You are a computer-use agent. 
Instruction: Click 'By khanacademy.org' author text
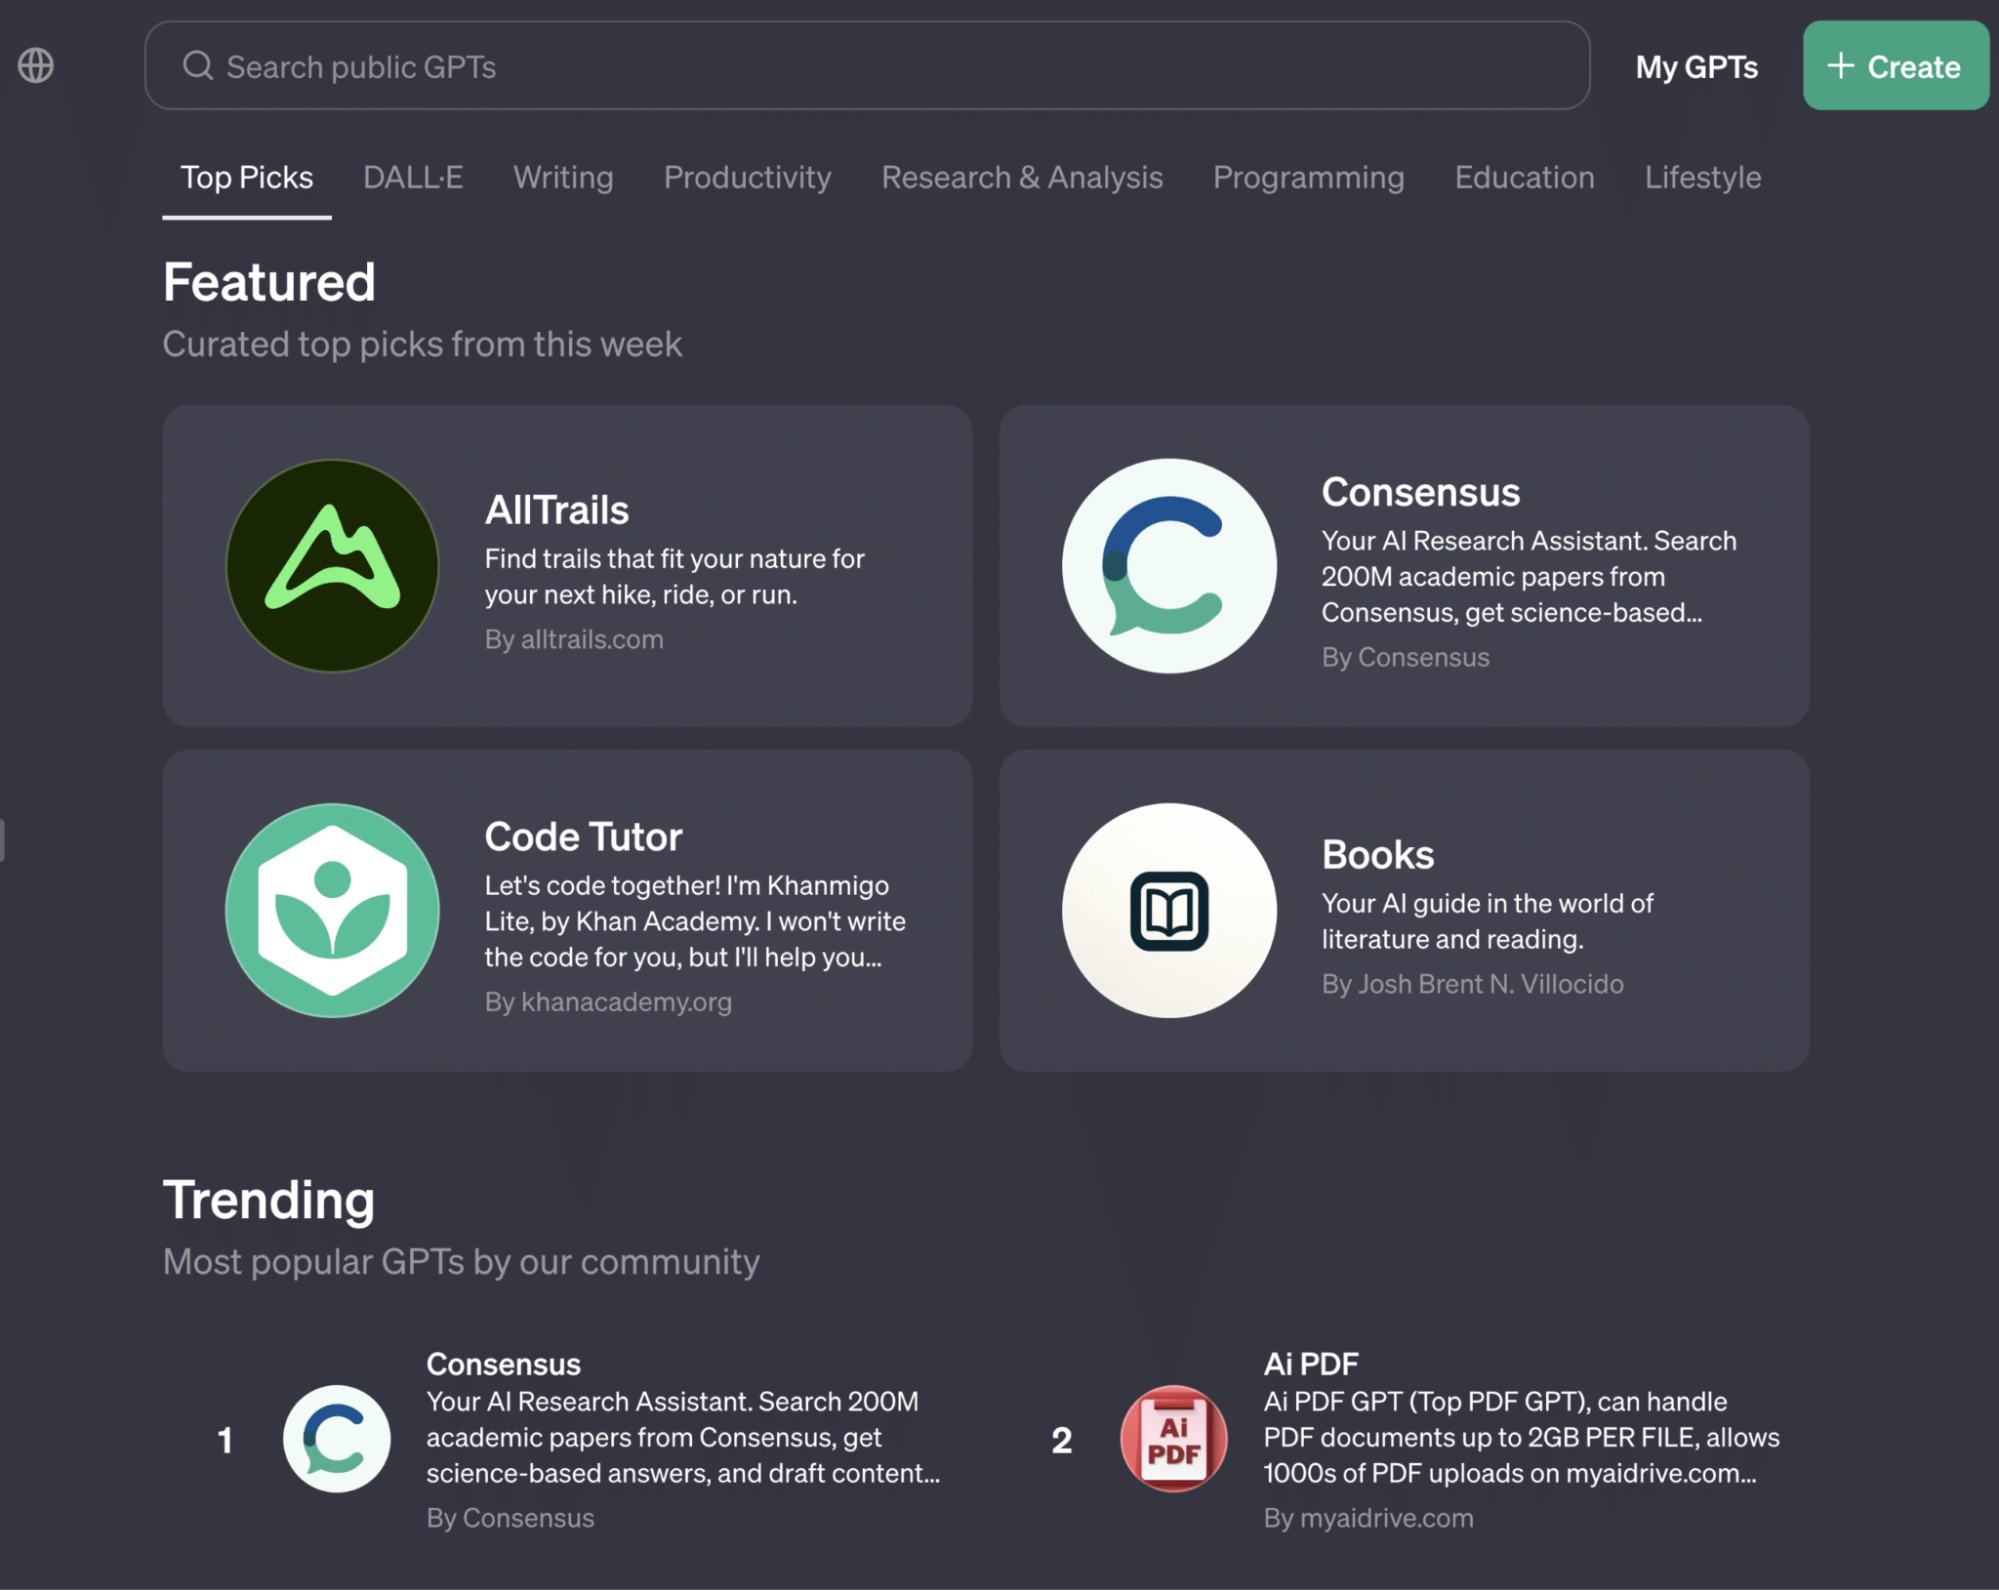coord(608,1002)
